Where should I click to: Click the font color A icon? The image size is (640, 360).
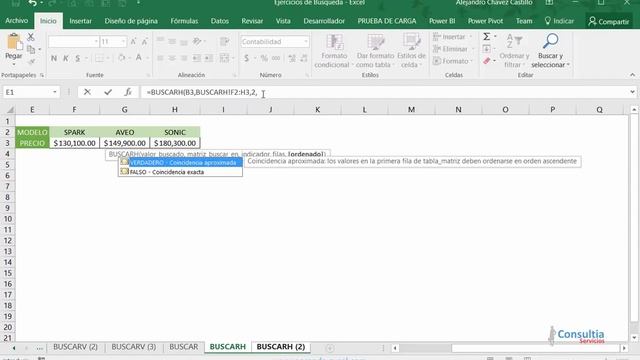139,58
